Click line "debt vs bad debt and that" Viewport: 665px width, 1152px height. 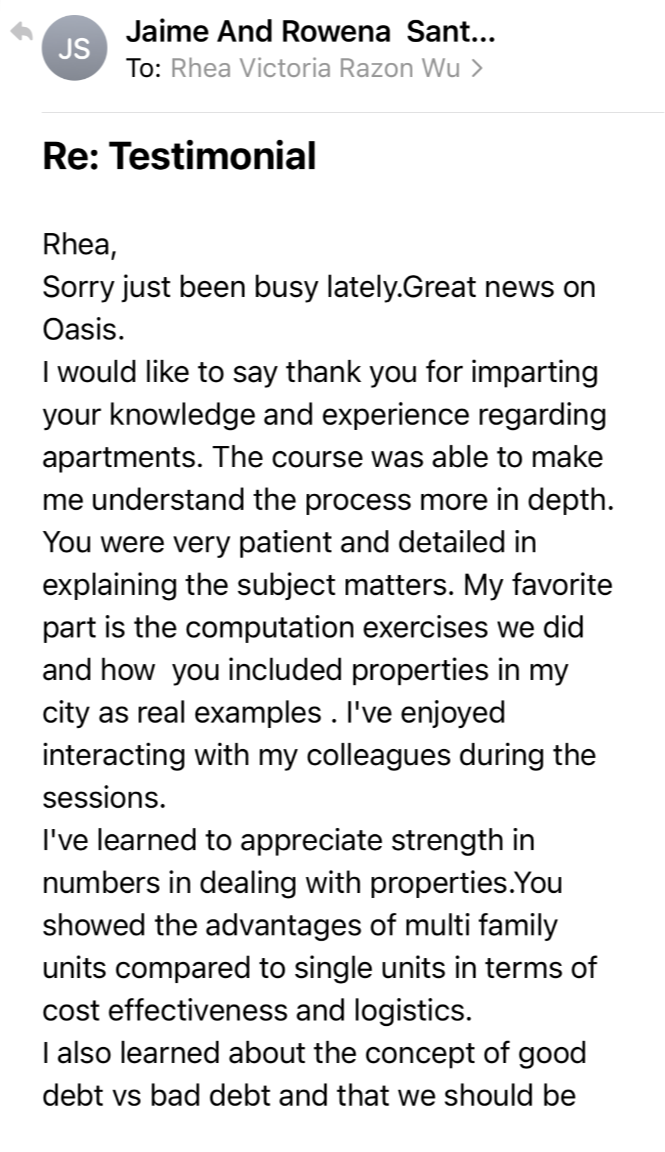[x=309, y=1095]
